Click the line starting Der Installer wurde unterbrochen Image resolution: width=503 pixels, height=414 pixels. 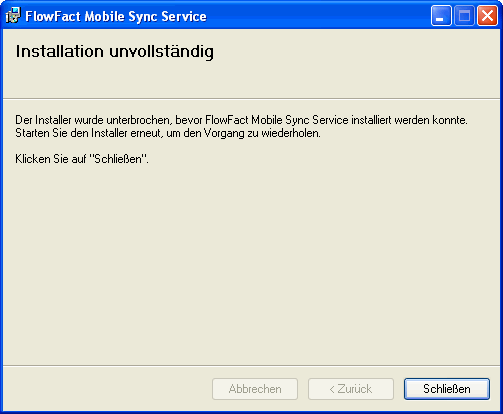point(241,120)
